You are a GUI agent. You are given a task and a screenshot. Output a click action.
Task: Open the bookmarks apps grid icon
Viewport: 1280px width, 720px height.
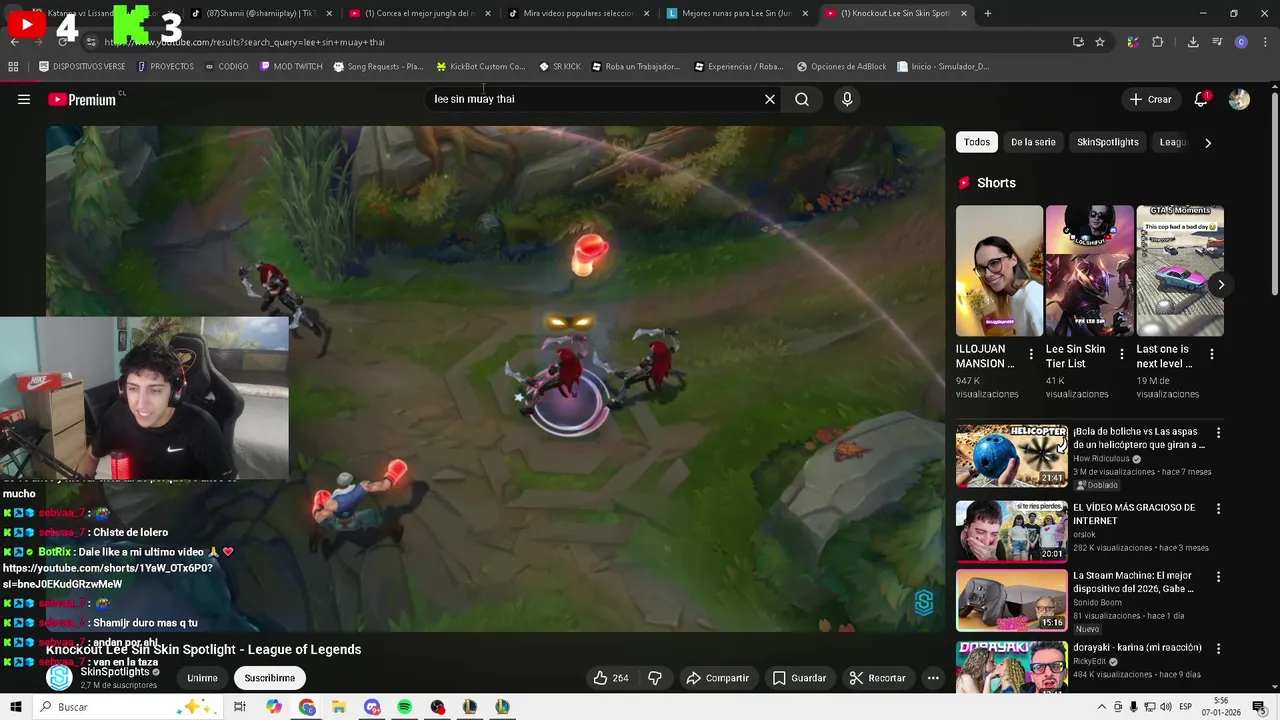coord(13,67)
